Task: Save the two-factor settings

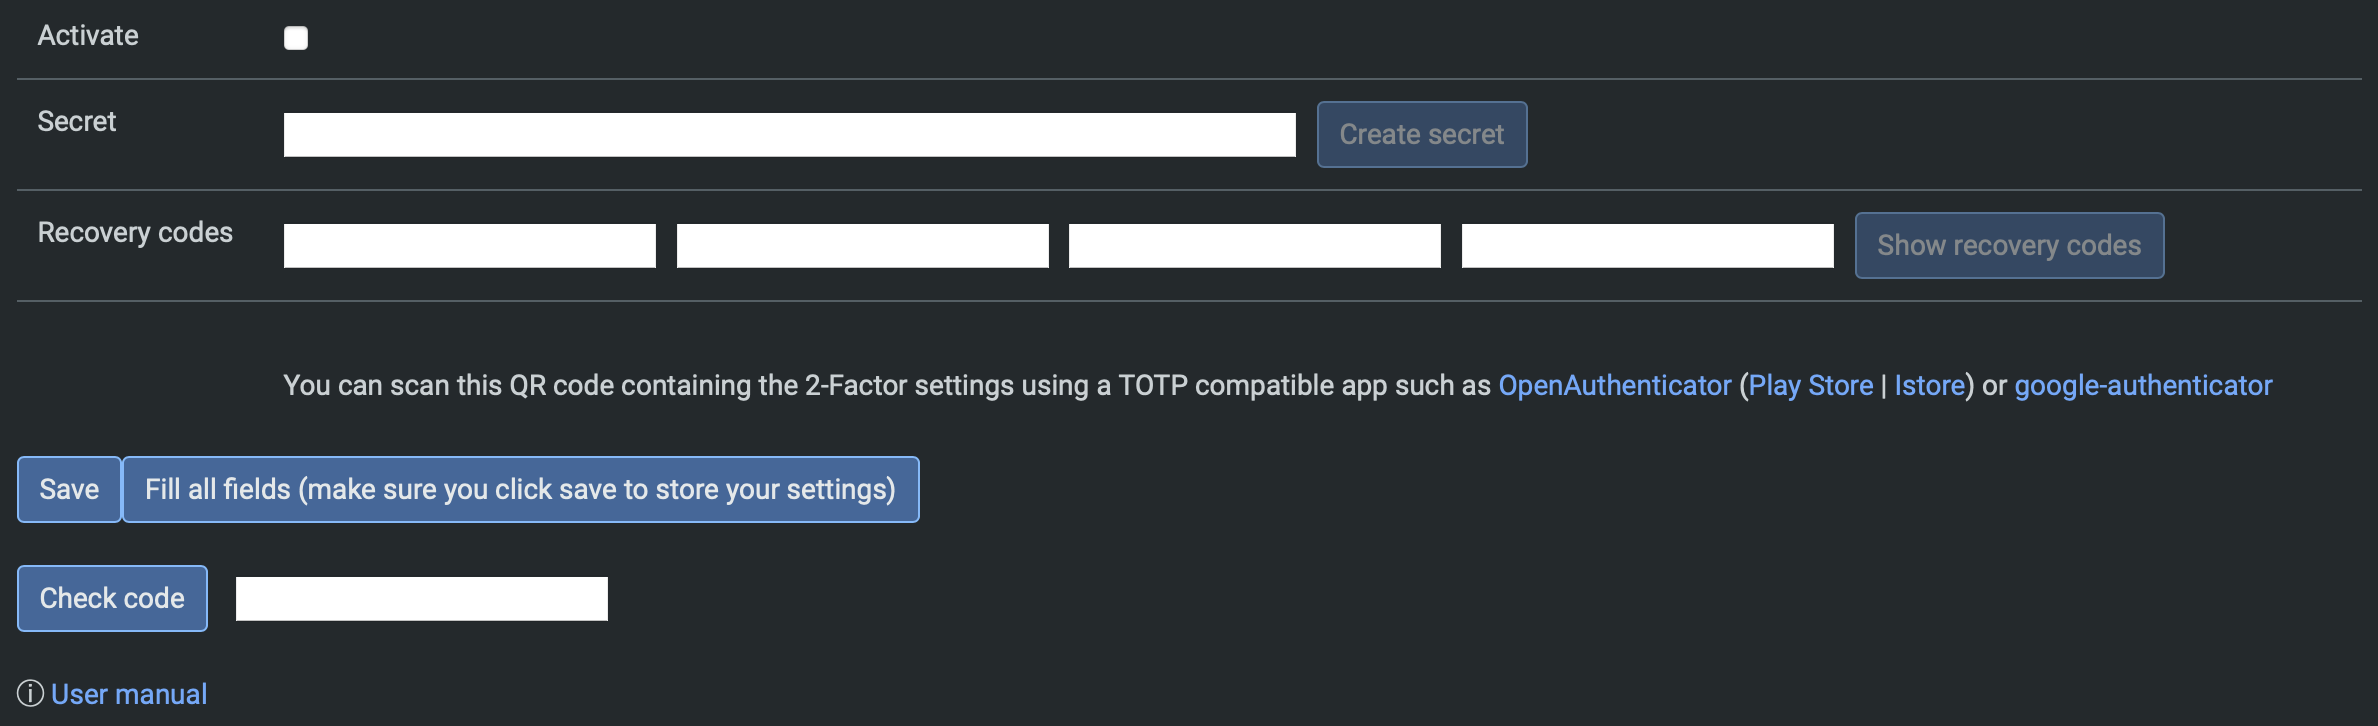Action: click(x=69, y=490)
